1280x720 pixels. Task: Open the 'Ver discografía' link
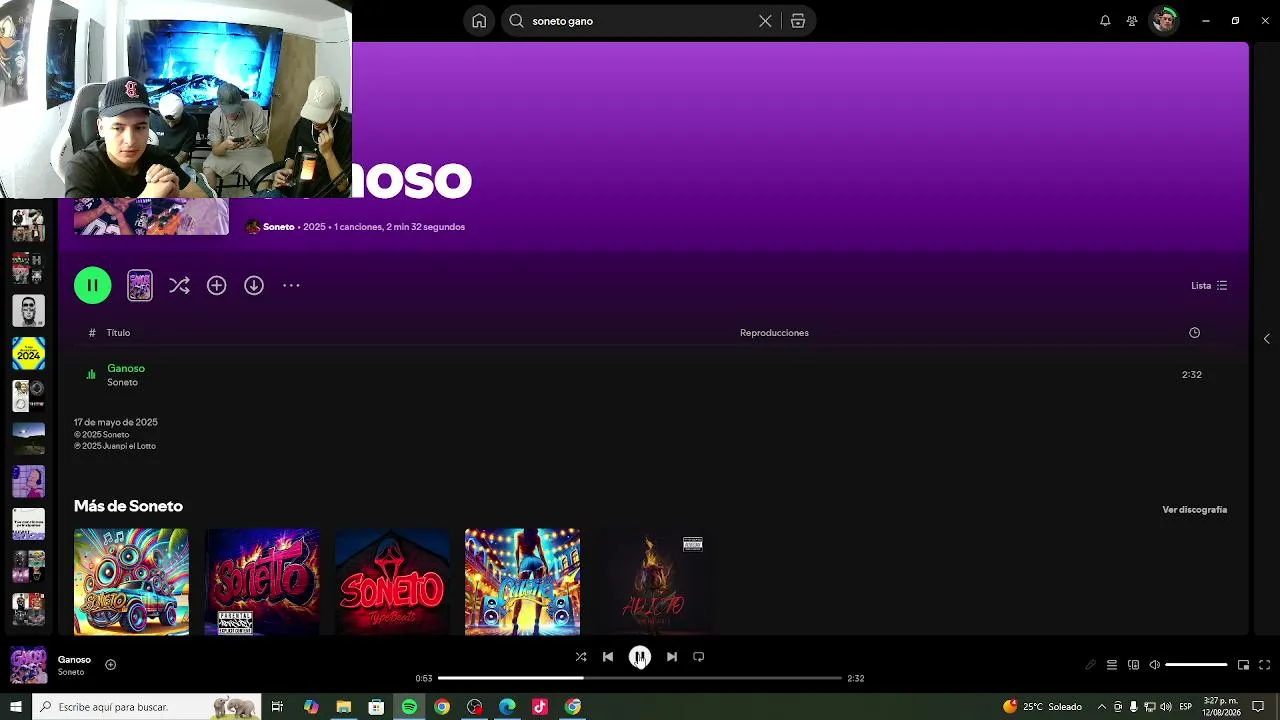(1194, 510)
